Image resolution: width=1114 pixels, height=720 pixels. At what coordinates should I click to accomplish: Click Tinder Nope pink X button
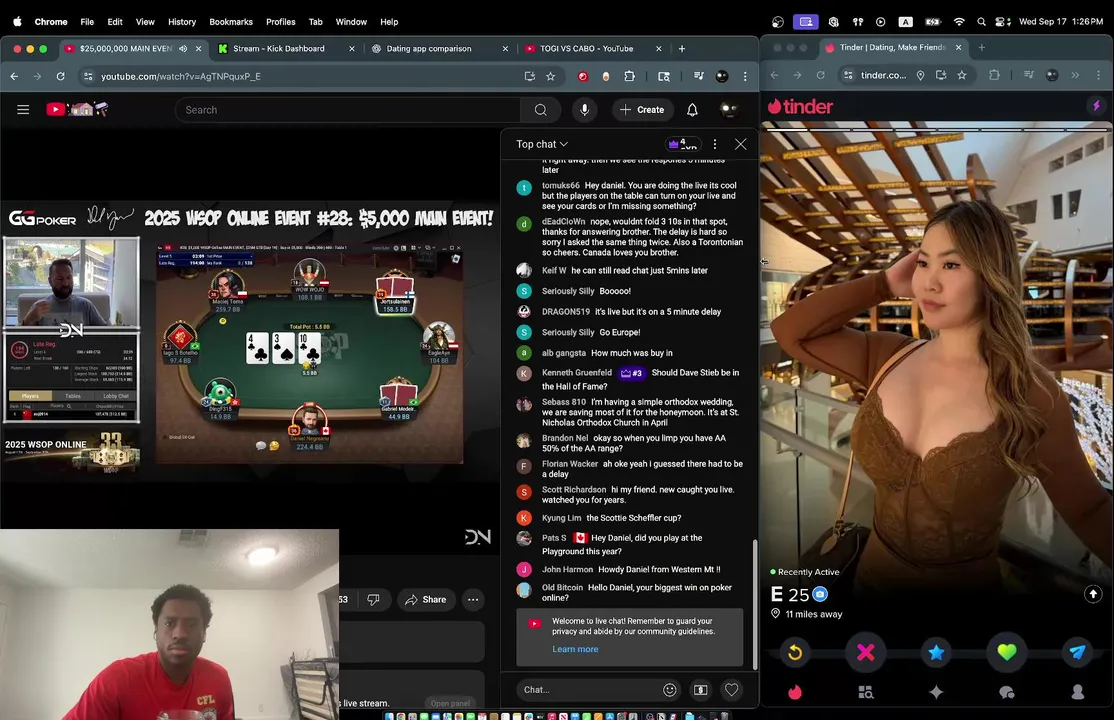point(865,652)
